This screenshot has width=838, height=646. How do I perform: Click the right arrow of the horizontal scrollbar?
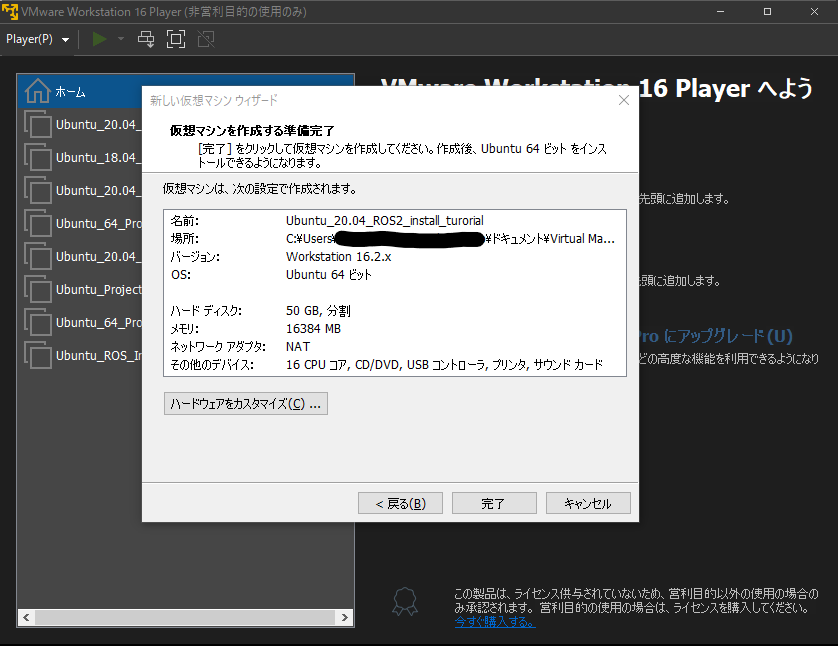click(x=345, y=618)
